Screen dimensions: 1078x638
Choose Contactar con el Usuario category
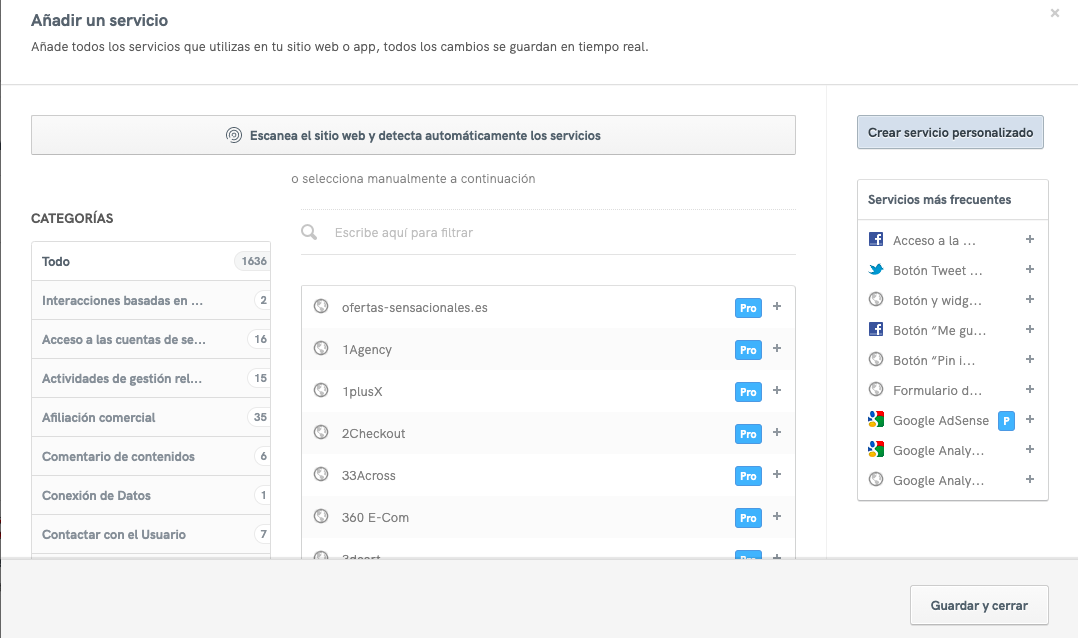150,534
